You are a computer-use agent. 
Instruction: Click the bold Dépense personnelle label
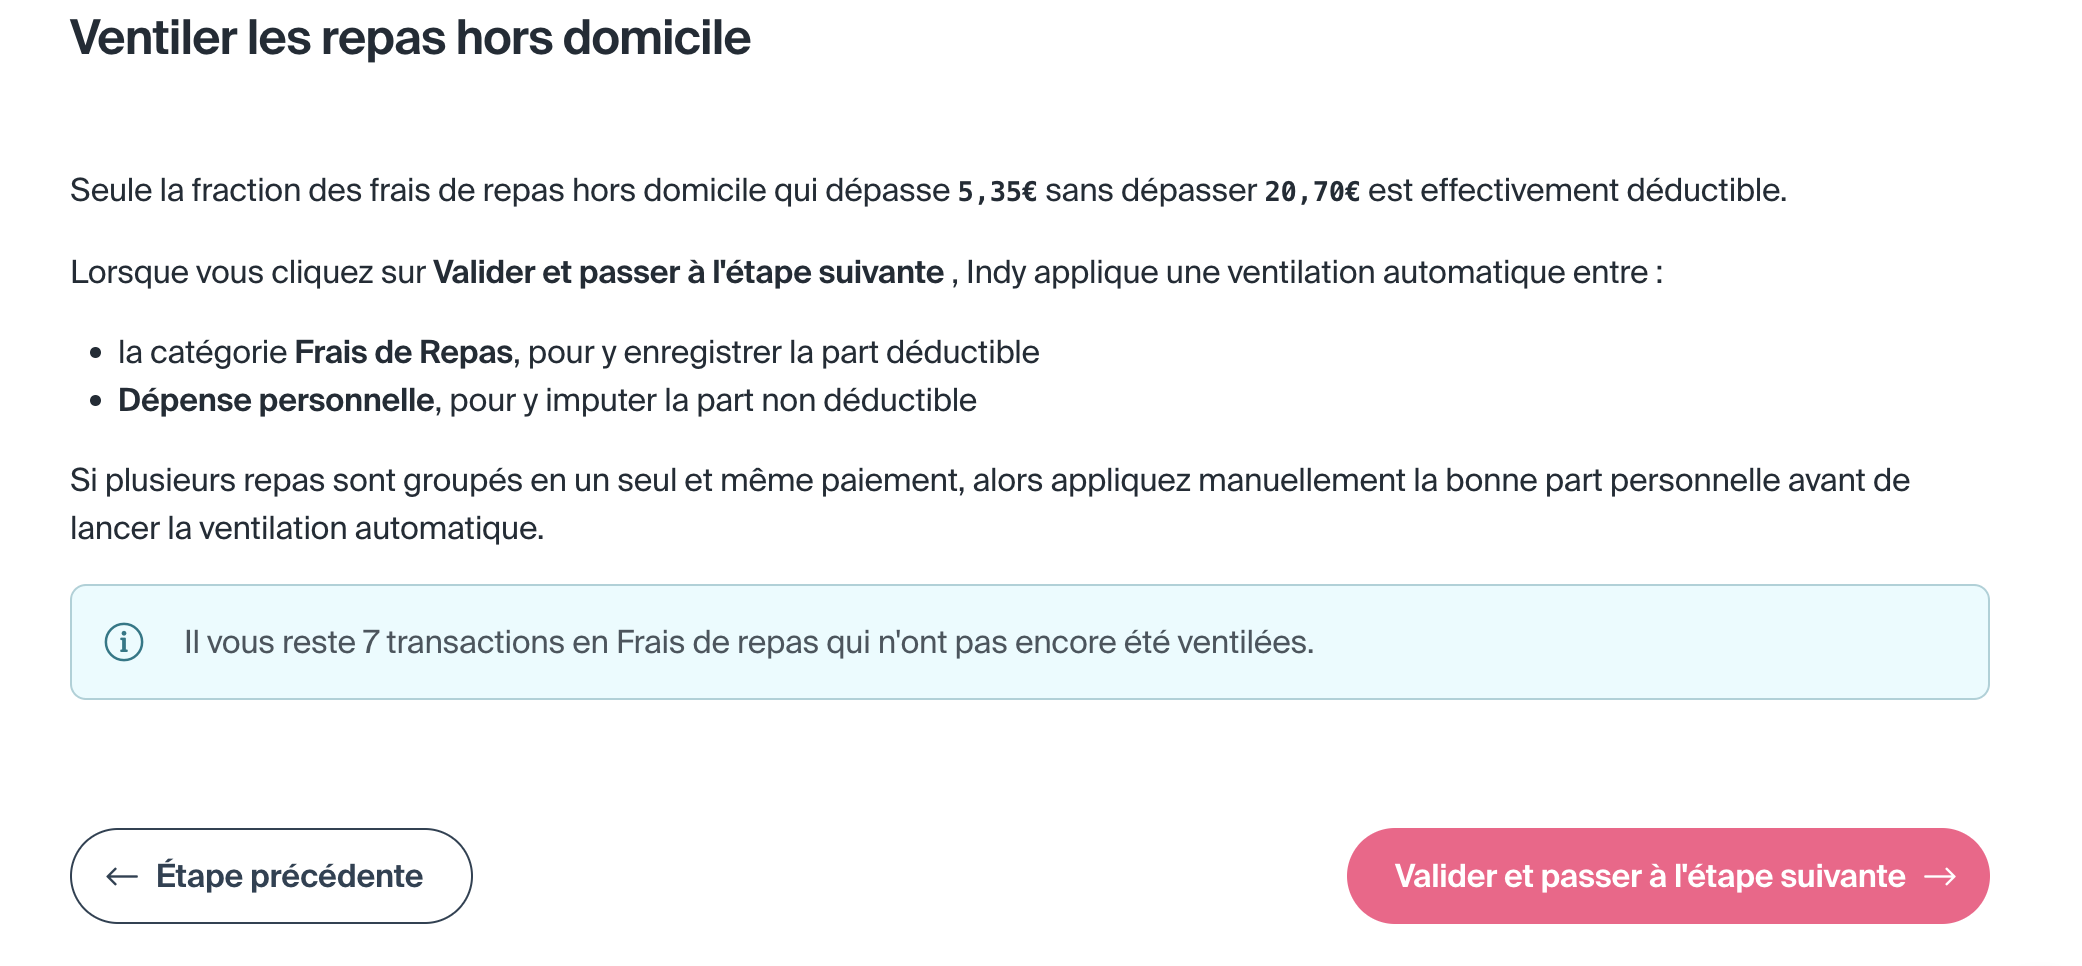pos(276,400)
